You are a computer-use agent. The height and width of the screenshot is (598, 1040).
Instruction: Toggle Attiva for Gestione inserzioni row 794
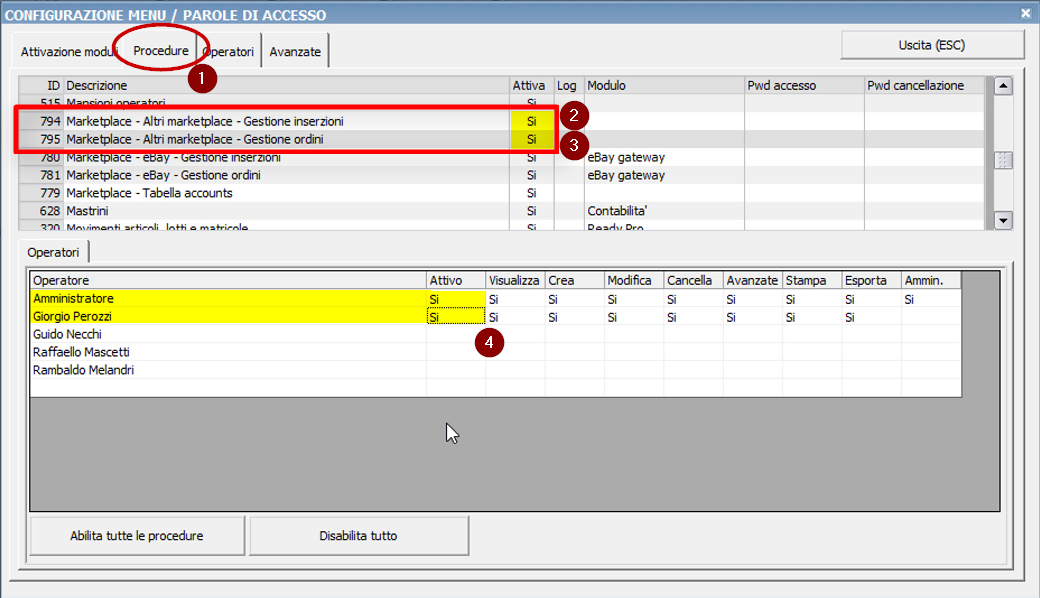[530, 121]
